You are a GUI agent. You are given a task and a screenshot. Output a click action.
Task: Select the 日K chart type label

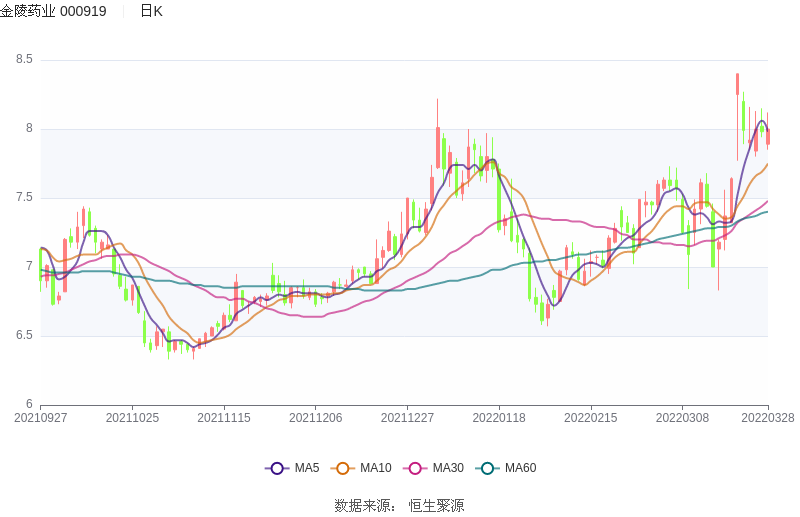click(151, 11)
